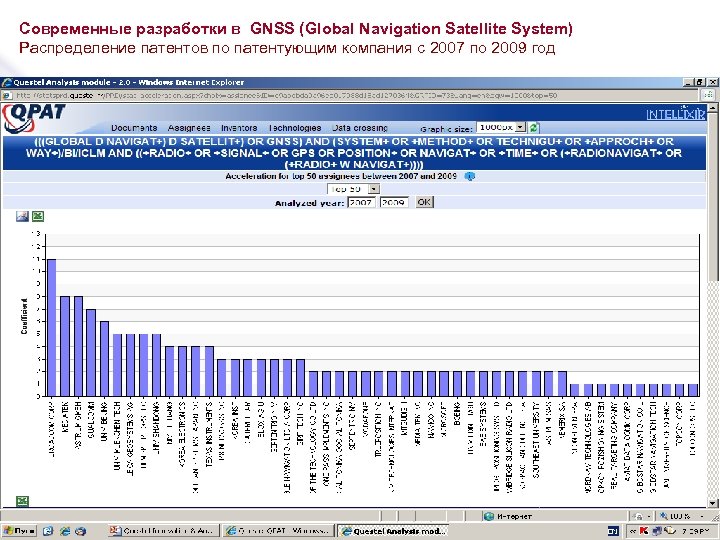720x540 pixels.
Task: Click the page scrollbar down arrow
Action: [712, 502]
